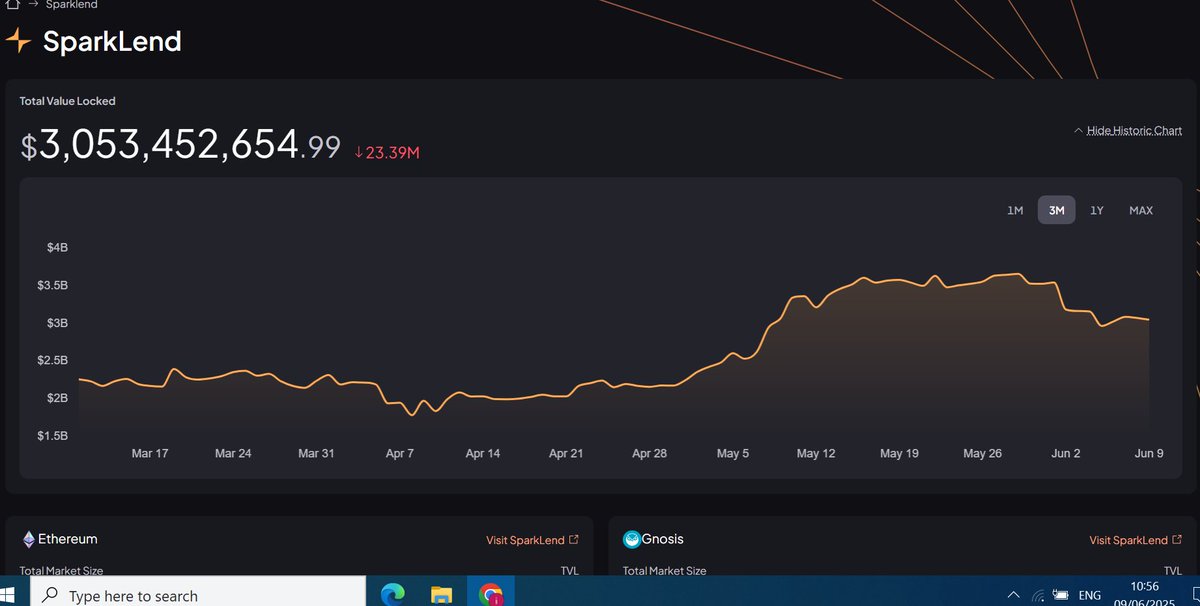This screenshot has height=606, width=1200.
Task: Click the Gnosis card title
Action: [664, 539]
